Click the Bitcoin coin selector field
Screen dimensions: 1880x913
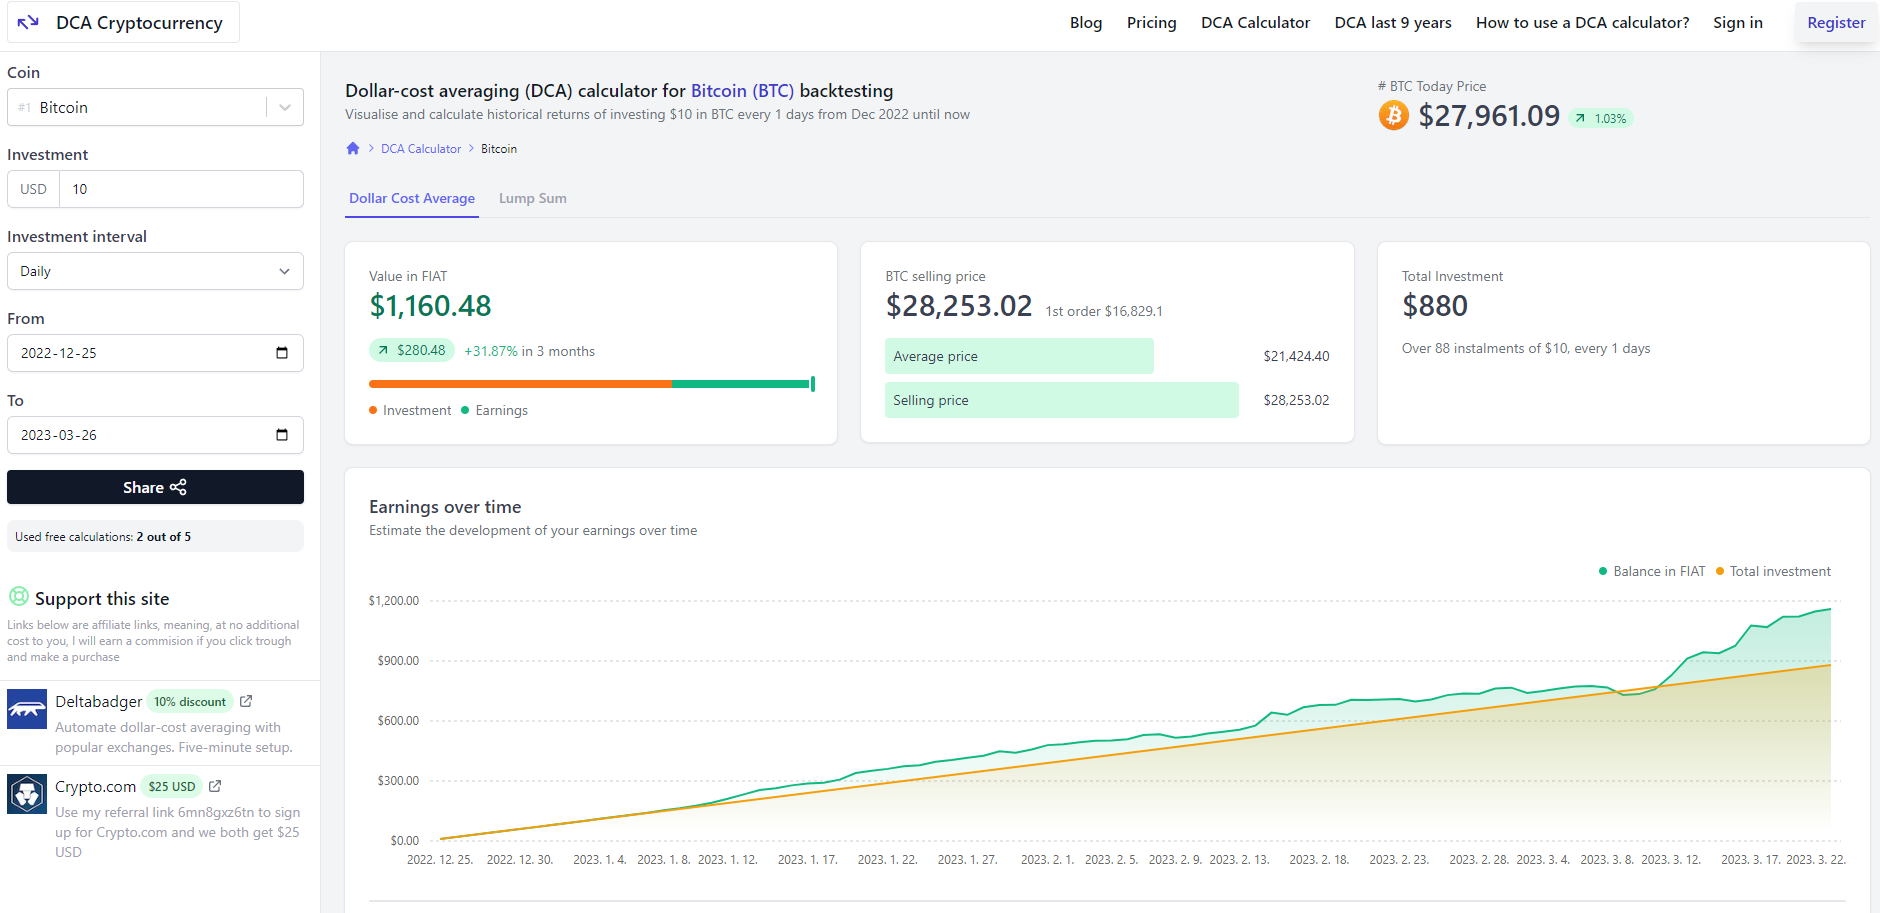tap(155, 107)
